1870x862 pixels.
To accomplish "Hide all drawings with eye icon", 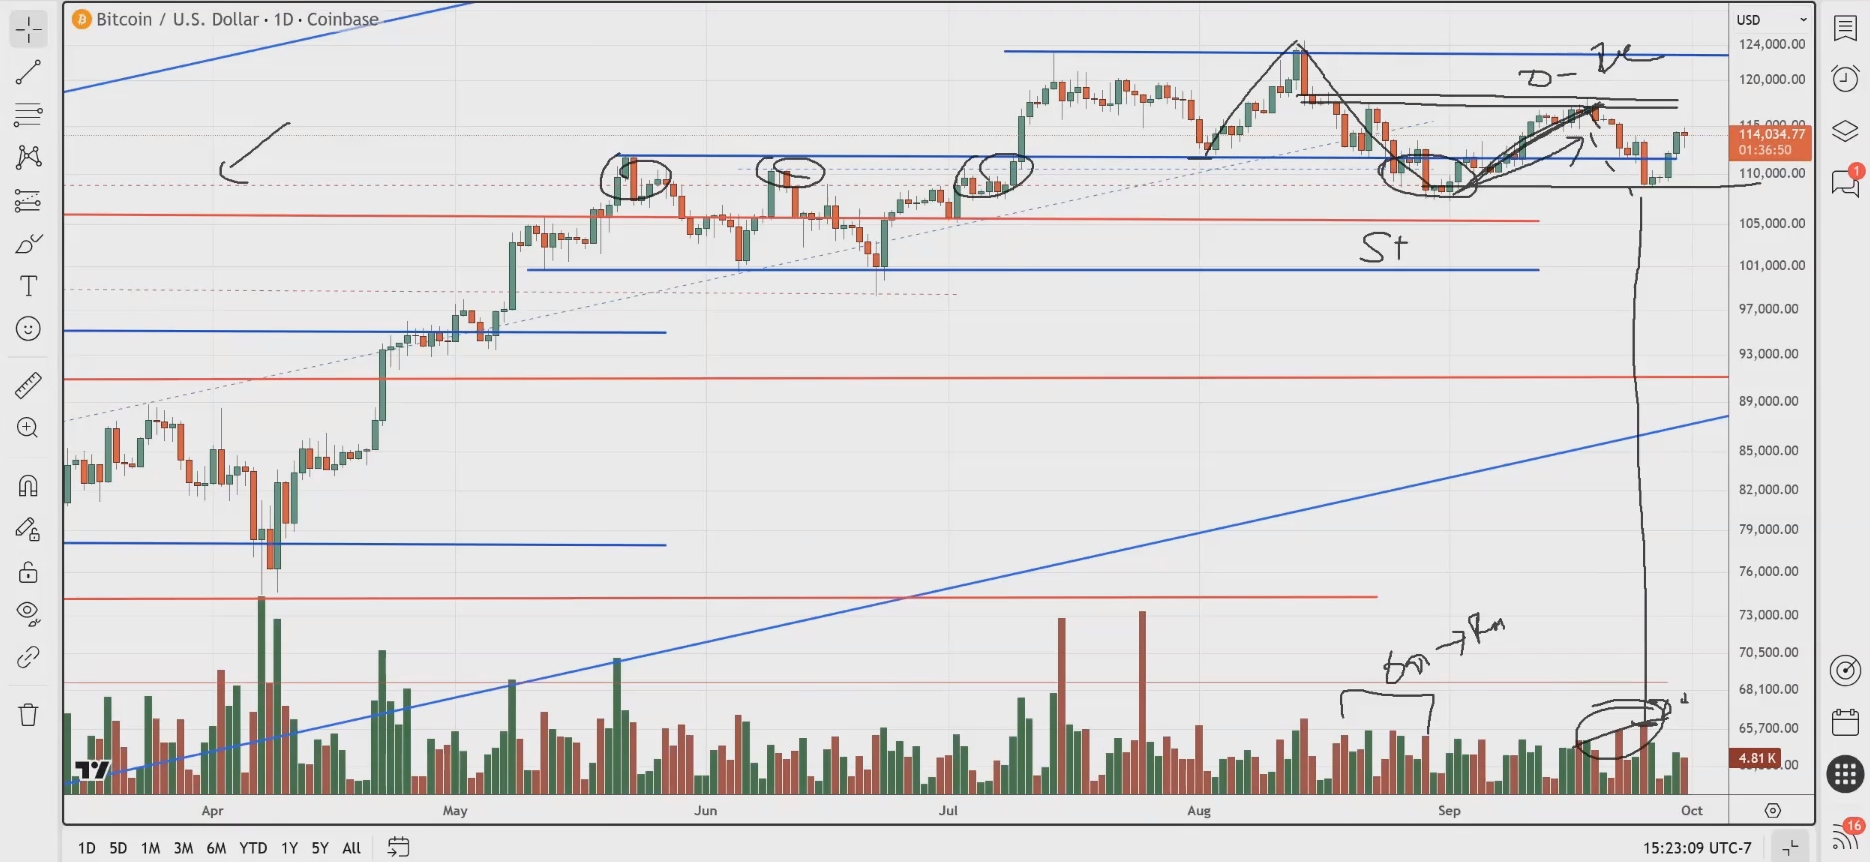I will (28, 613).
